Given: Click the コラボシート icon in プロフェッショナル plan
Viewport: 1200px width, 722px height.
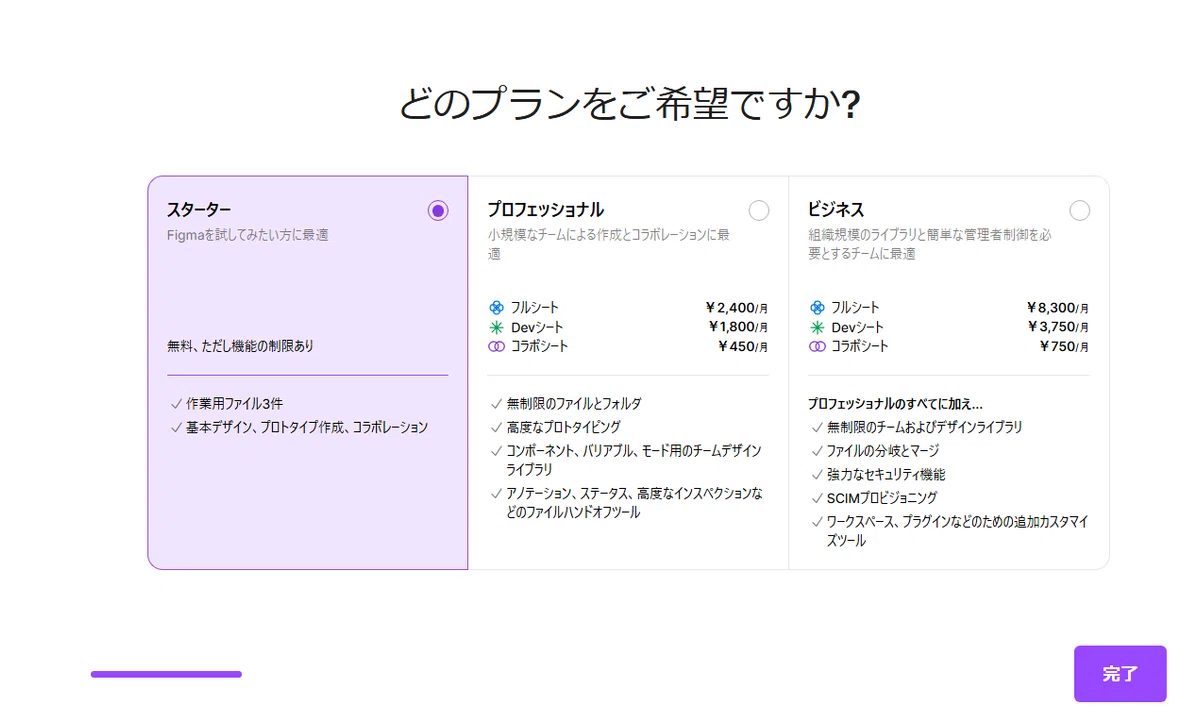Looking at the screenshot, I should tap(497, 346).
